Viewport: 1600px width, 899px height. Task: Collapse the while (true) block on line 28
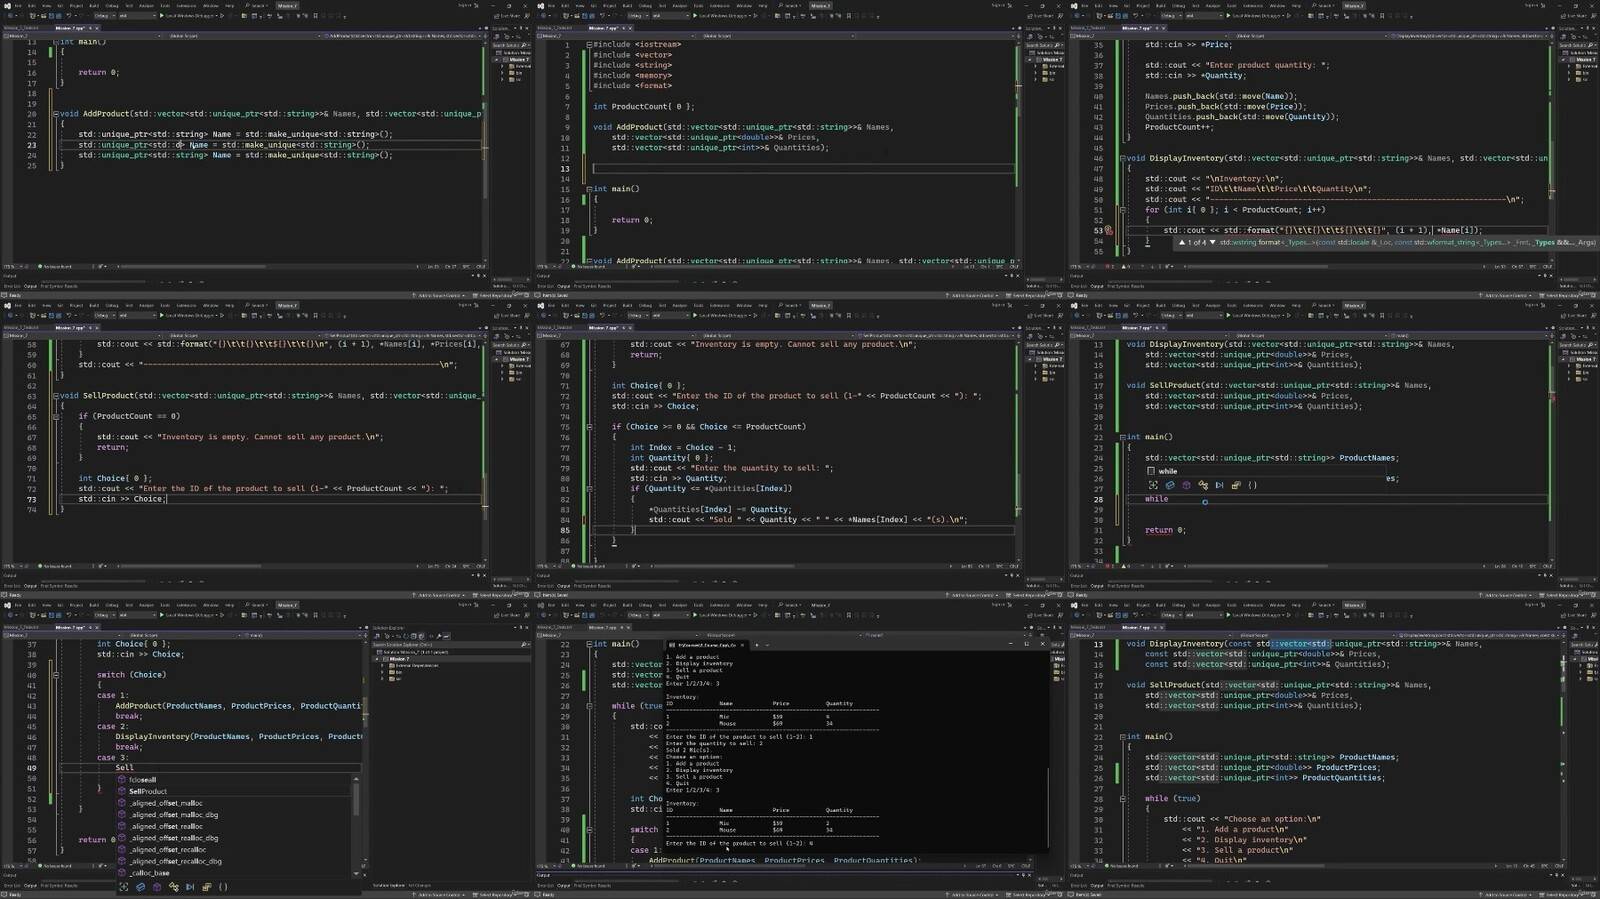tap(1122, 799)
